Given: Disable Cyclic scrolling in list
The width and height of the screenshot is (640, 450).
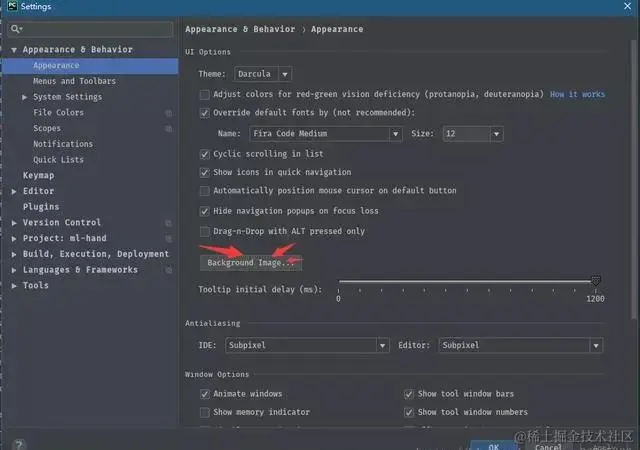Looking at the screenshot, I should (204, 154).
